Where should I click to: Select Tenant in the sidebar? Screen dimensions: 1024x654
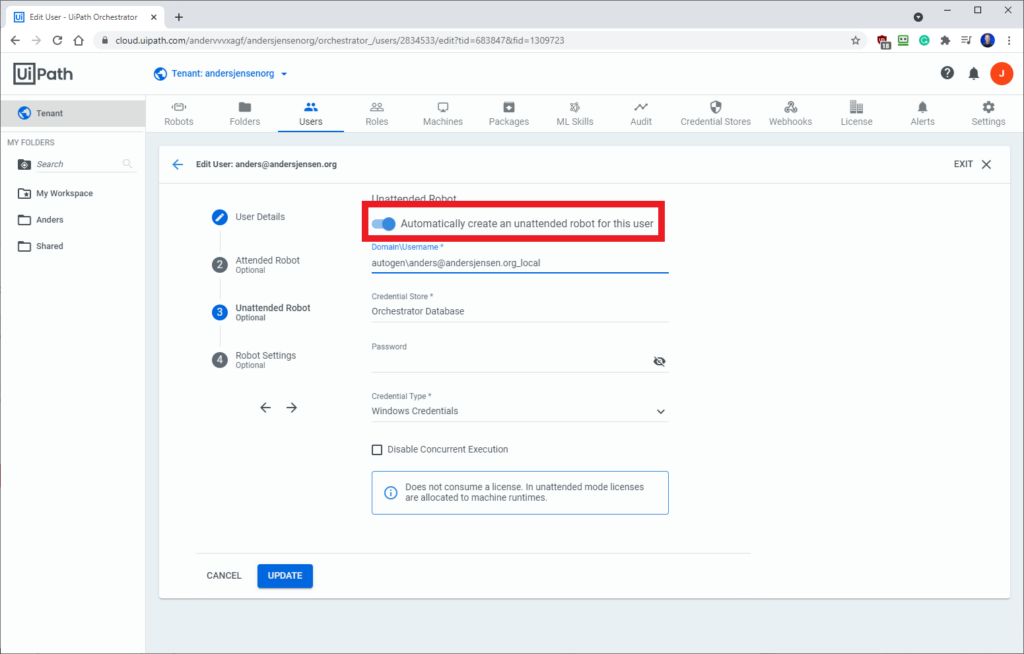(72, 113)
